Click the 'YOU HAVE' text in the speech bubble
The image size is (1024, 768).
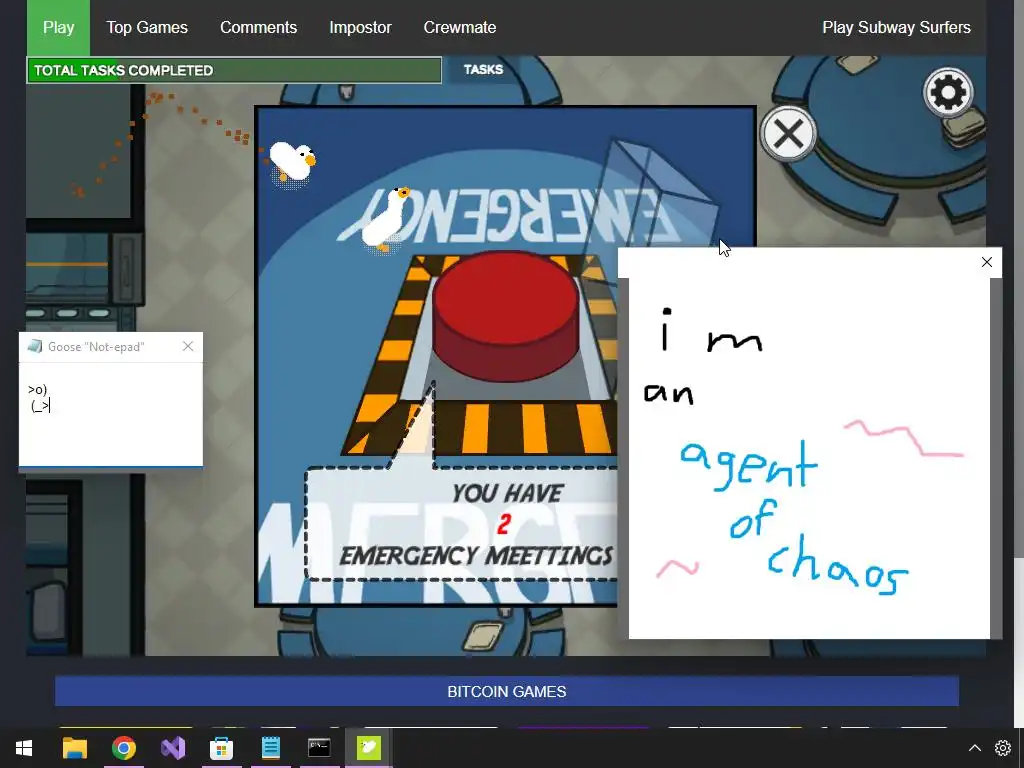pos(507,494)
